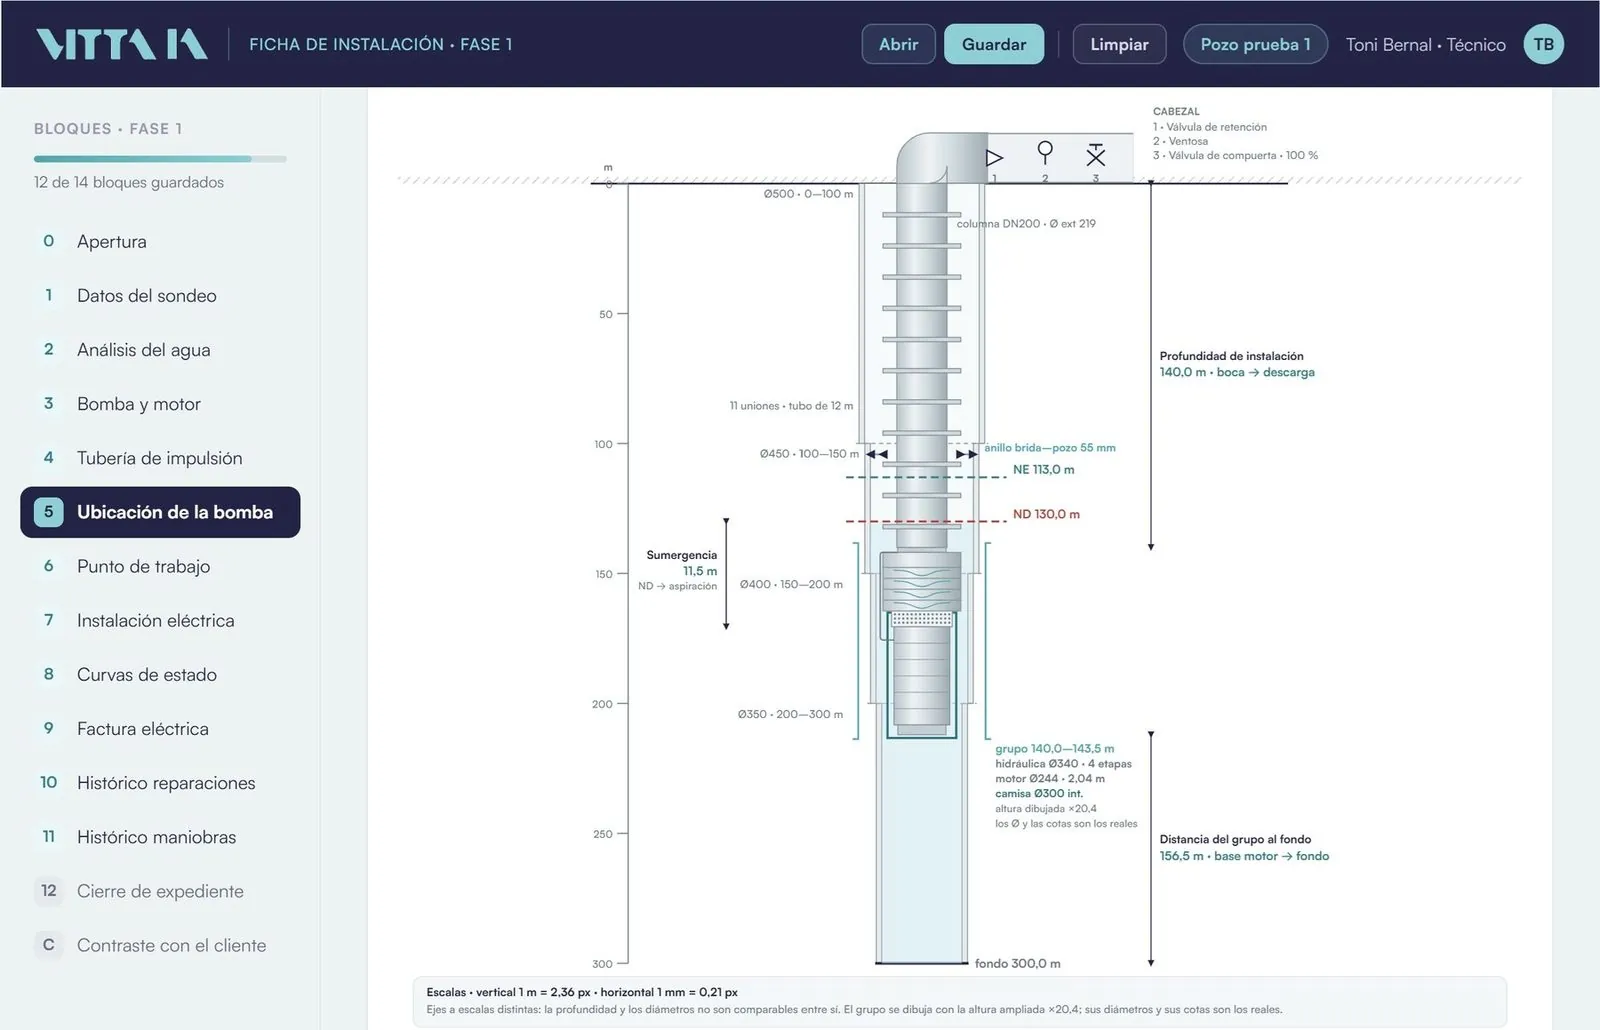This screenshot has width=1600, height=1030.
Task: Select Ubicación de la bomba block
Action: pyautogui.click(x=160, y=512)
